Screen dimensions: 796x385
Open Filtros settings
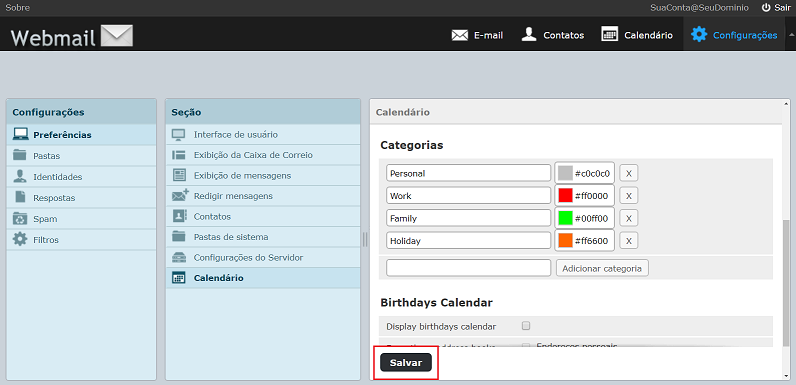click(81, 240)
